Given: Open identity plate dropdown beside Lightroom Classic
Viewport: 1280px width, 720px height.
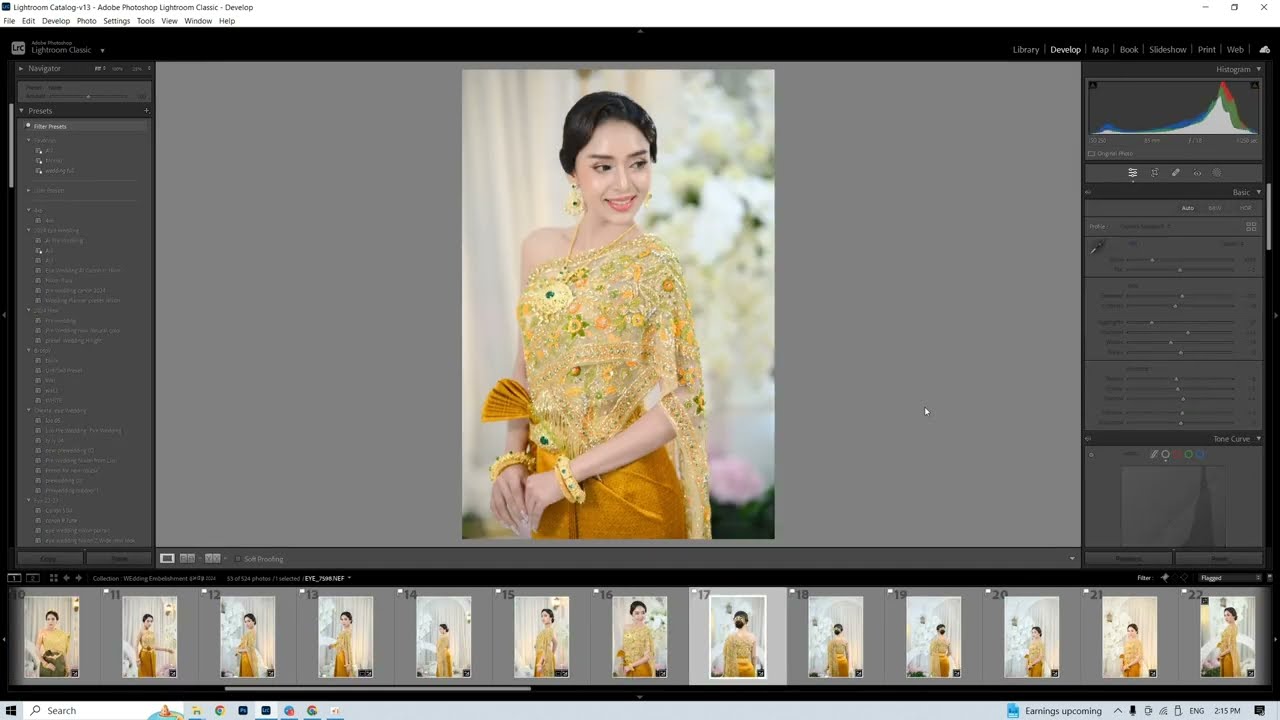Looking at the screenshot, I should (x=102, y=50).
